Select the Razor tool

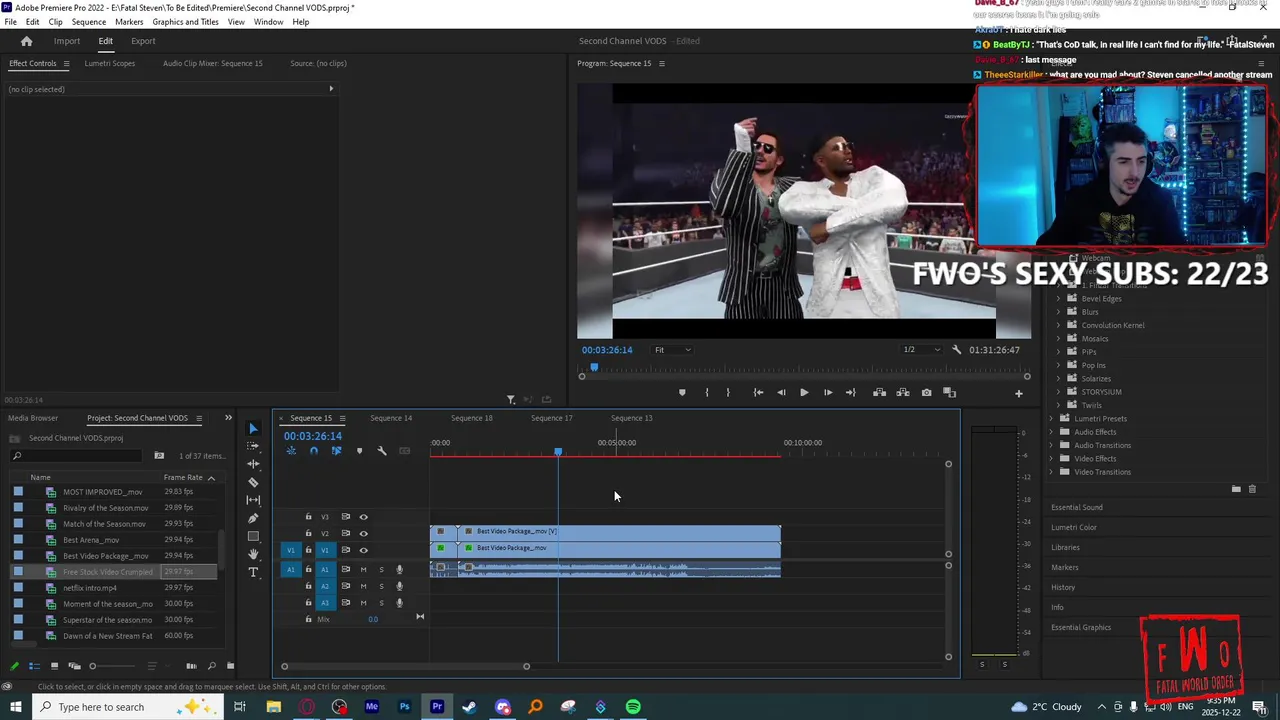(x=253, y=482)
